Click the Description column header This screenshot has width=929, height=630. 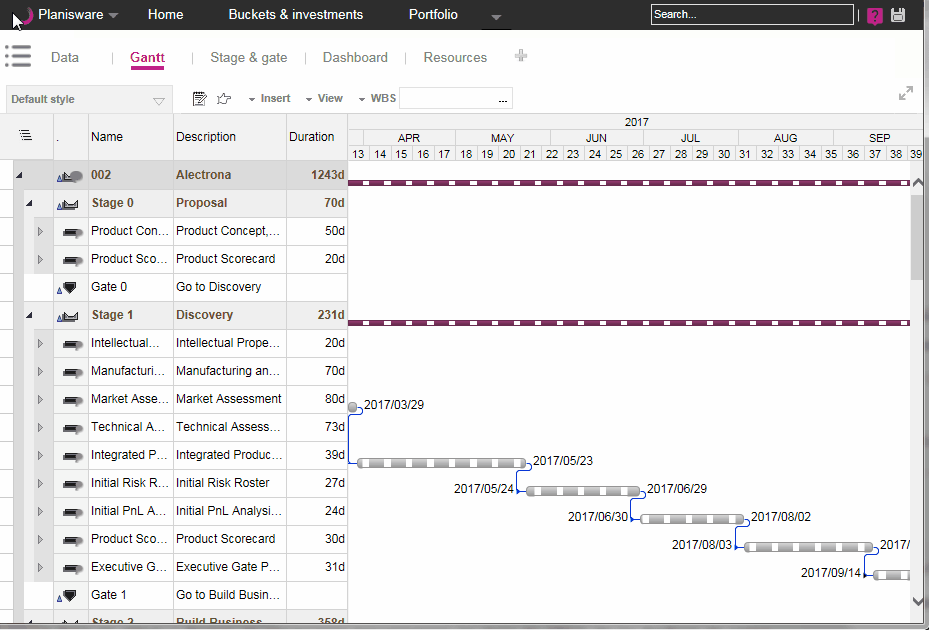click(x=230, y=137)
